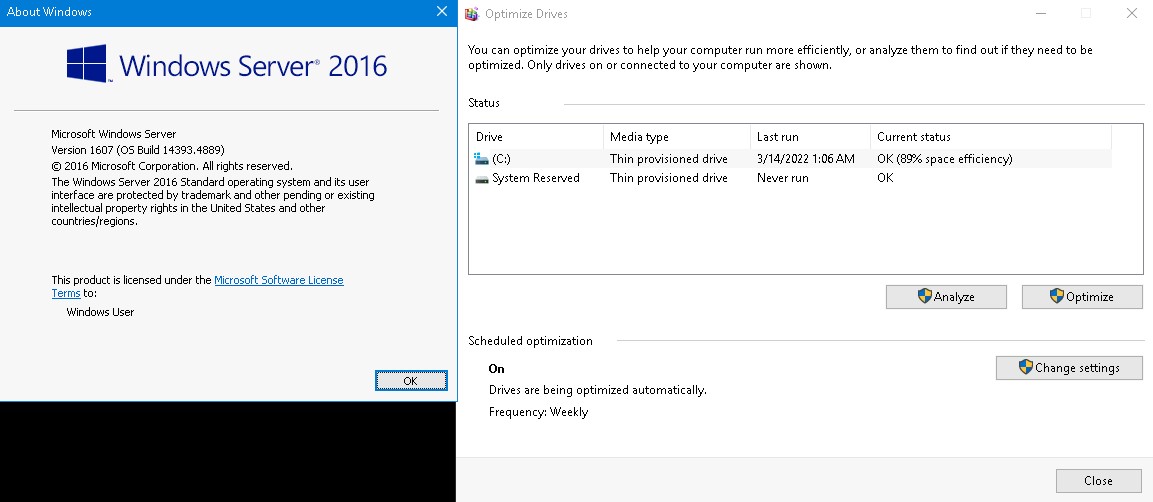This screenshot has width=1153, height=502.
Task: Click the On scheduled optimization status
Action: pyautogui.click(x=496, y=369)
